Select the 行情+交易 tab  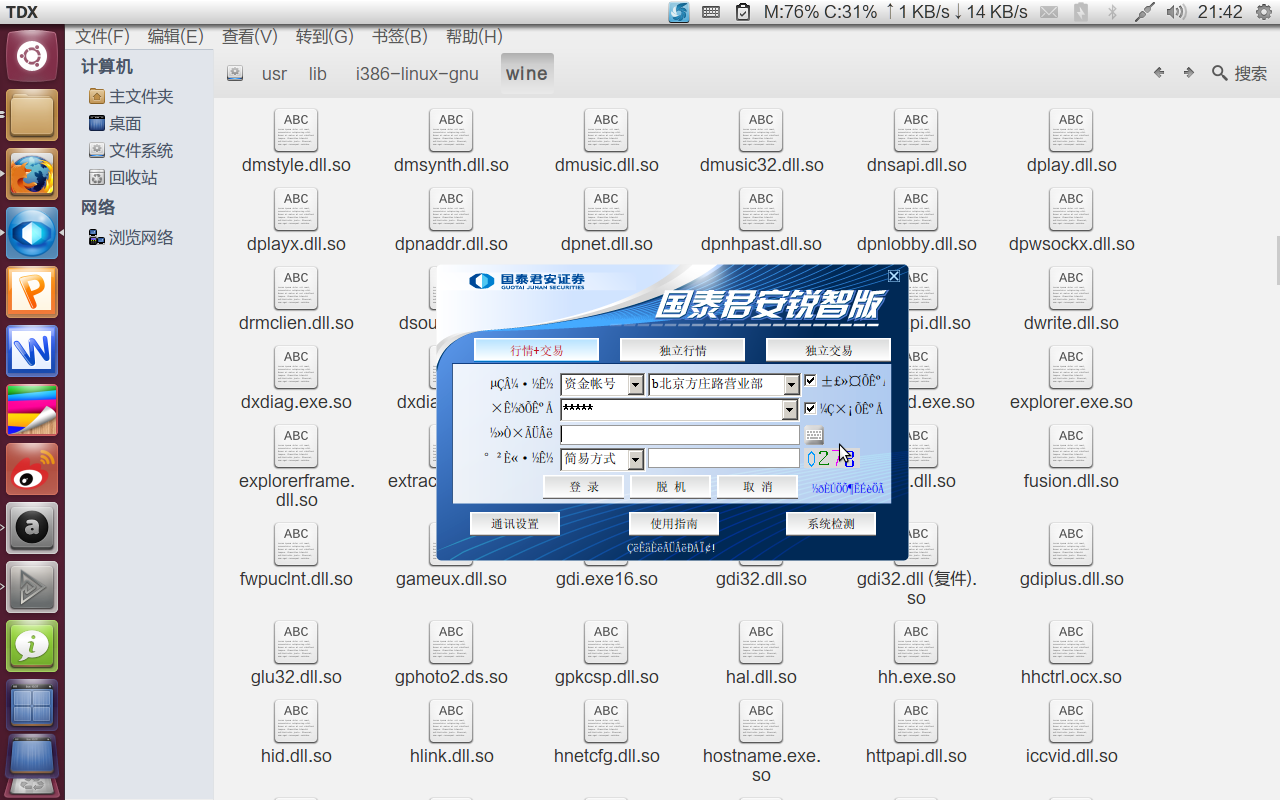[536, 350]
